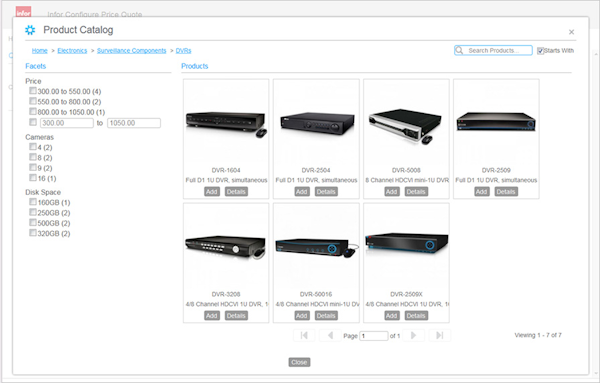Click the DVR-3208 product image
This screenshot has height=383, width=600.
pos(226,247)
